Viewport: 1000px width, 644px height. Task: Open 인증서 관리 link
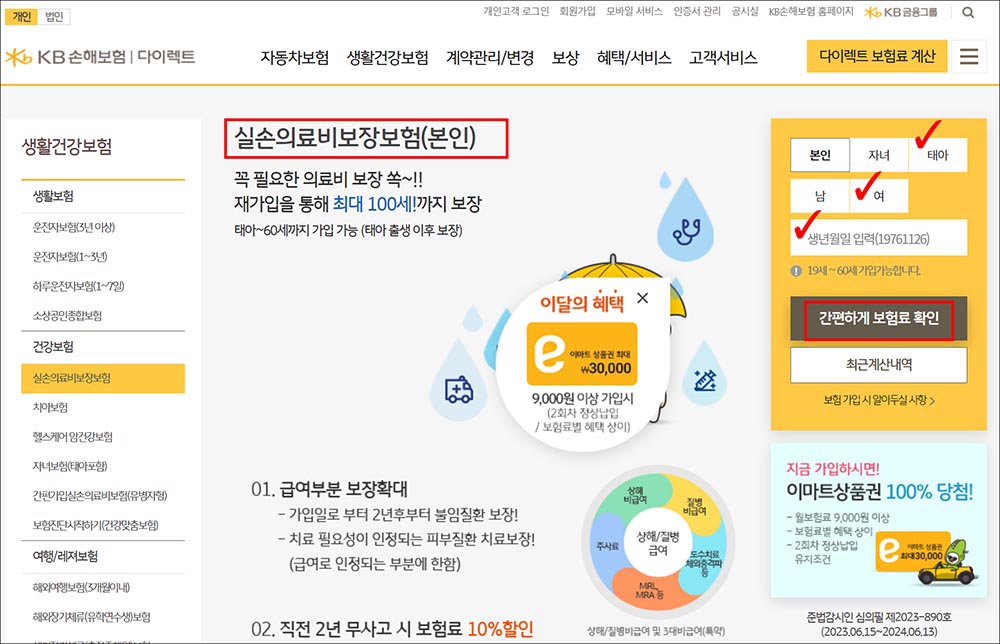[x=696, y=11]
